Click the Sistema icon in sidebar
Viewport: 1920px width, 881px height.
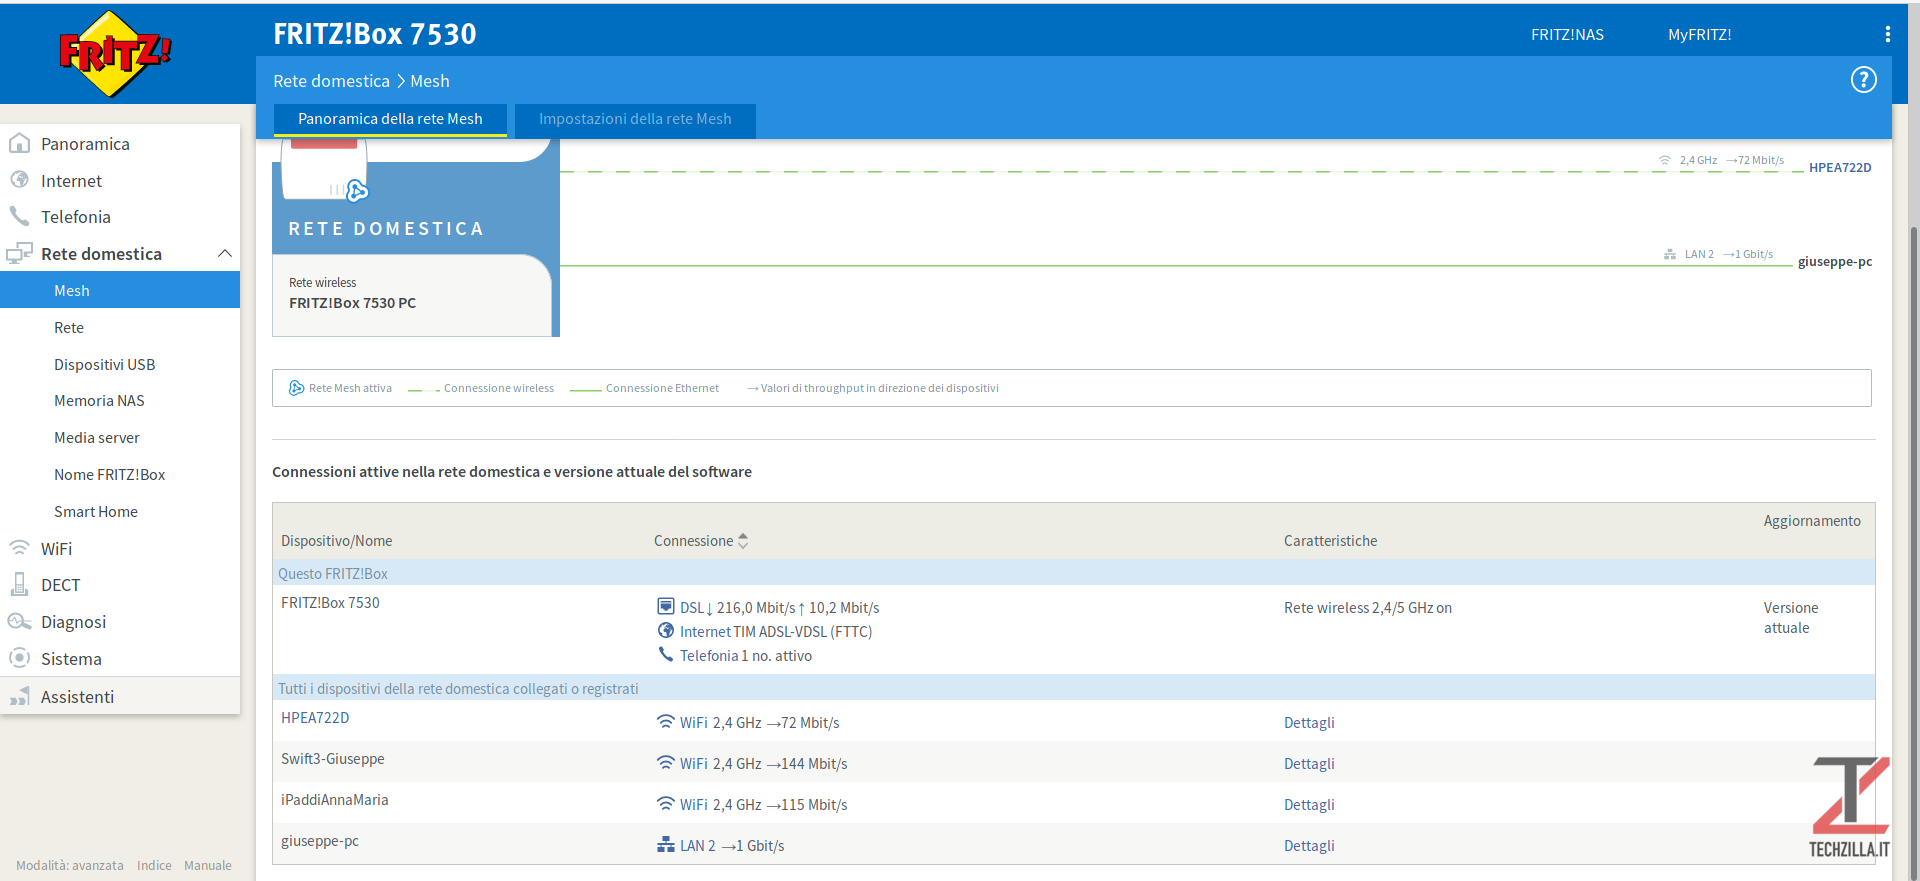click(19, 658)
